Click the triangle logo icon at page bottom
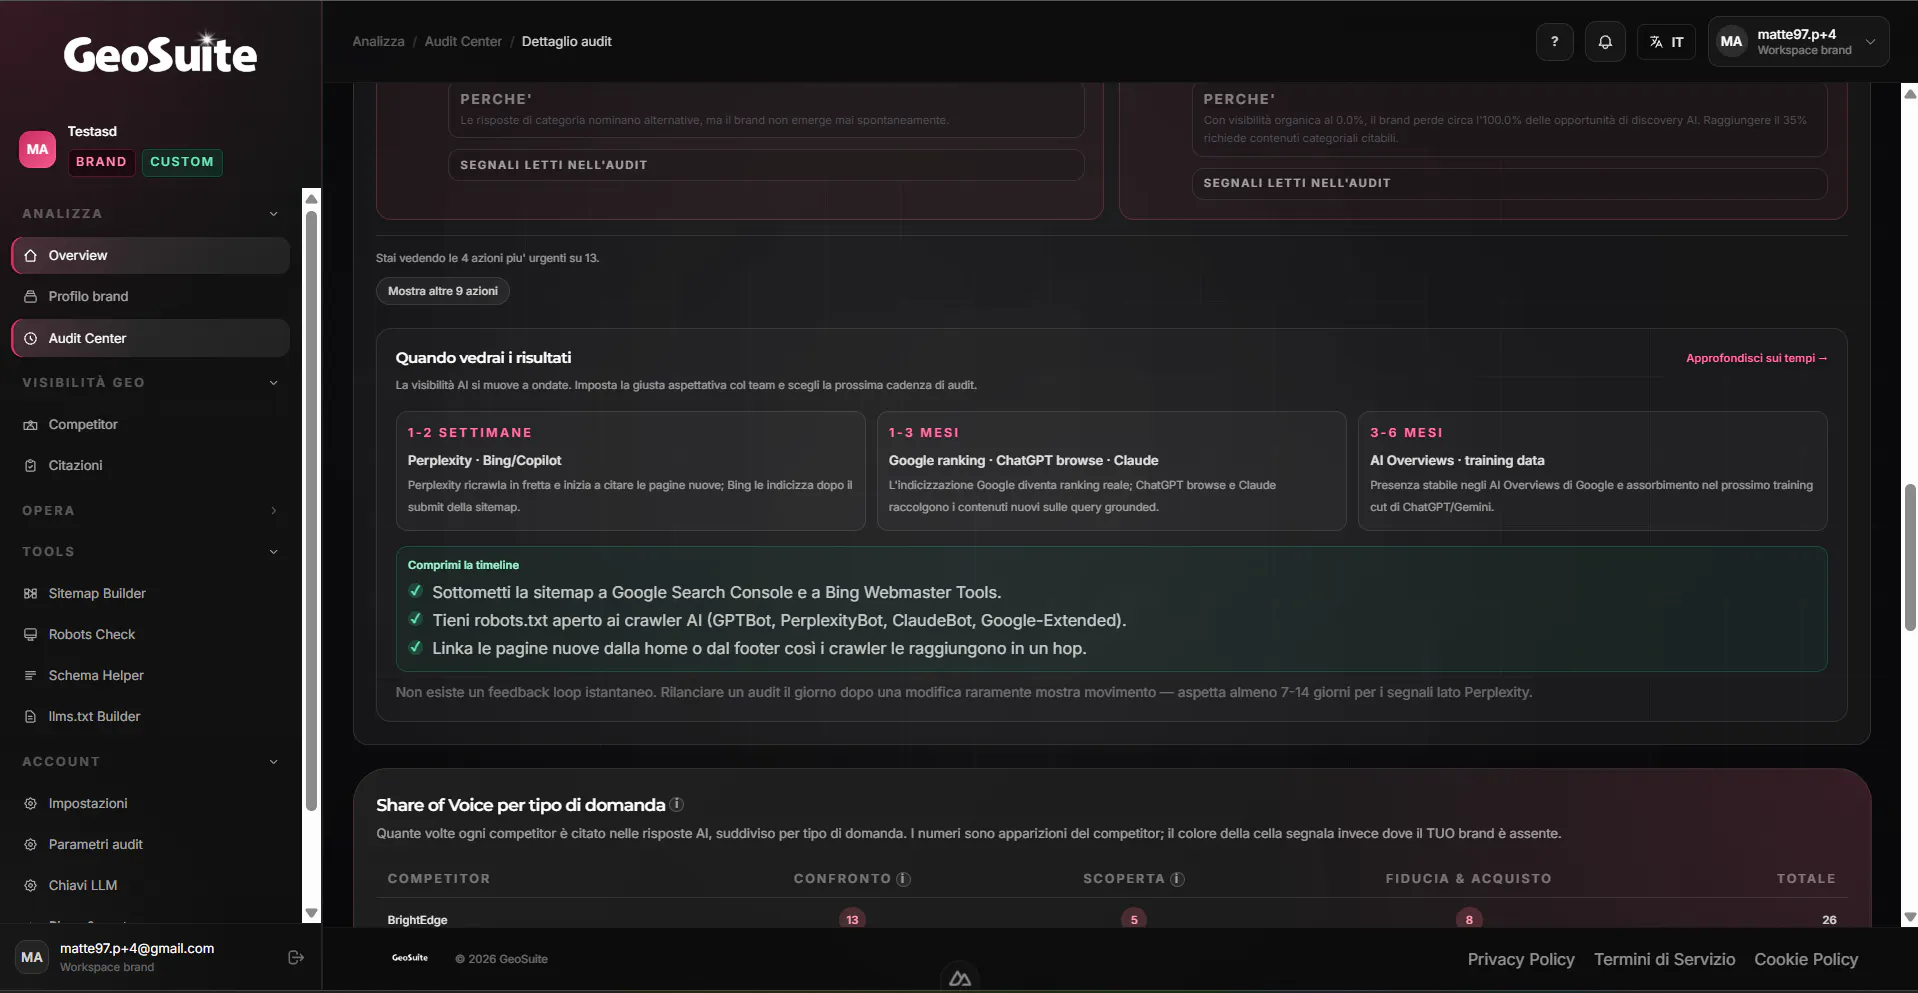The width and height of the screenshot is (1918, 993). coord(960,978)
